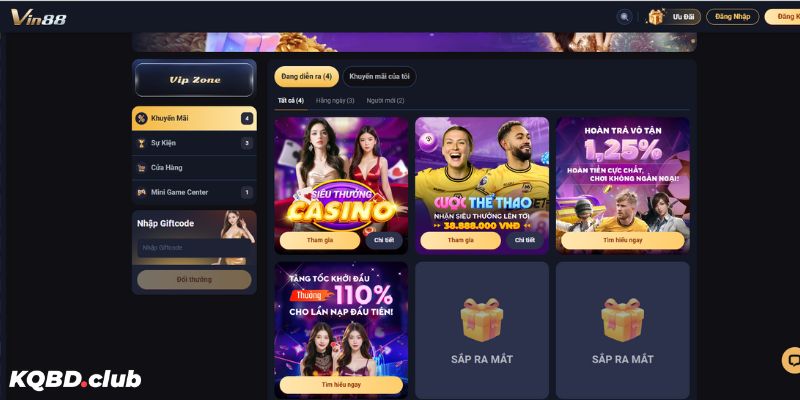This screenshot has height=400, width=800.
Task: Click Tìm hiểu ngay on 1,25% refund card
Action: tap(622, 240)
